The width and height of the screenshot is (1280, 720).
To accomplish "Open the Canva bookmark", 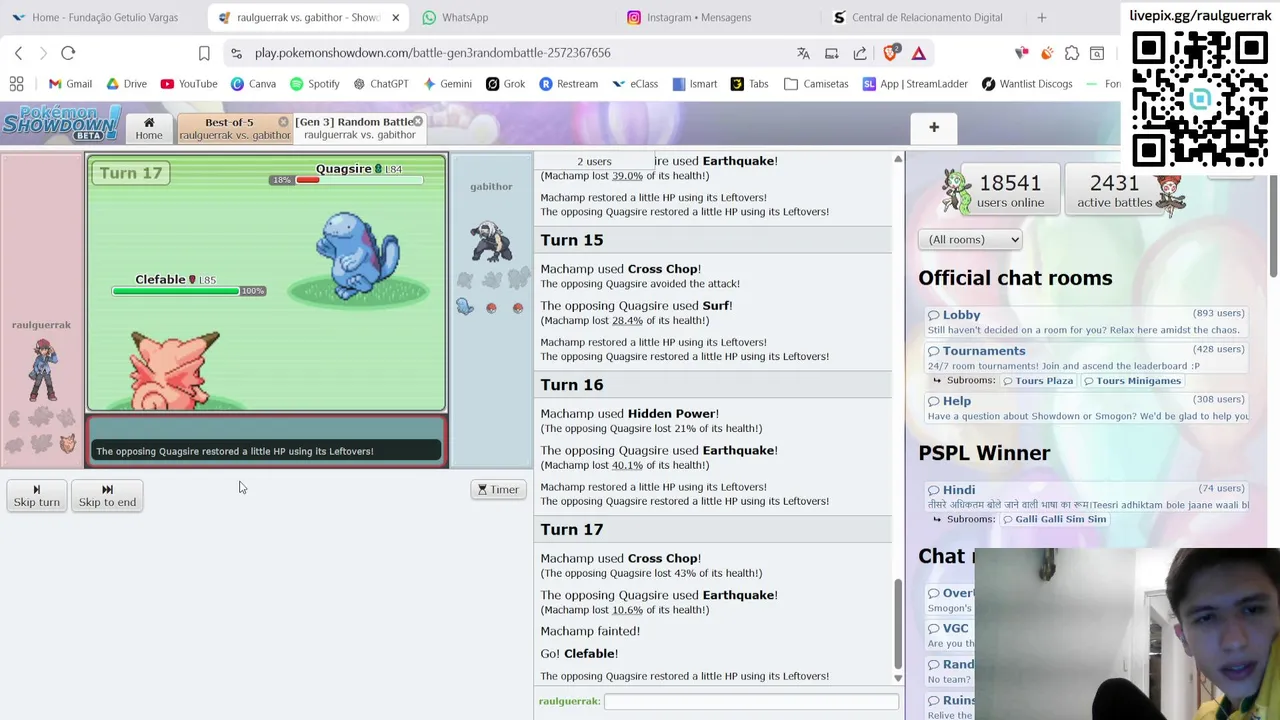I will click(x=253, y=84).
